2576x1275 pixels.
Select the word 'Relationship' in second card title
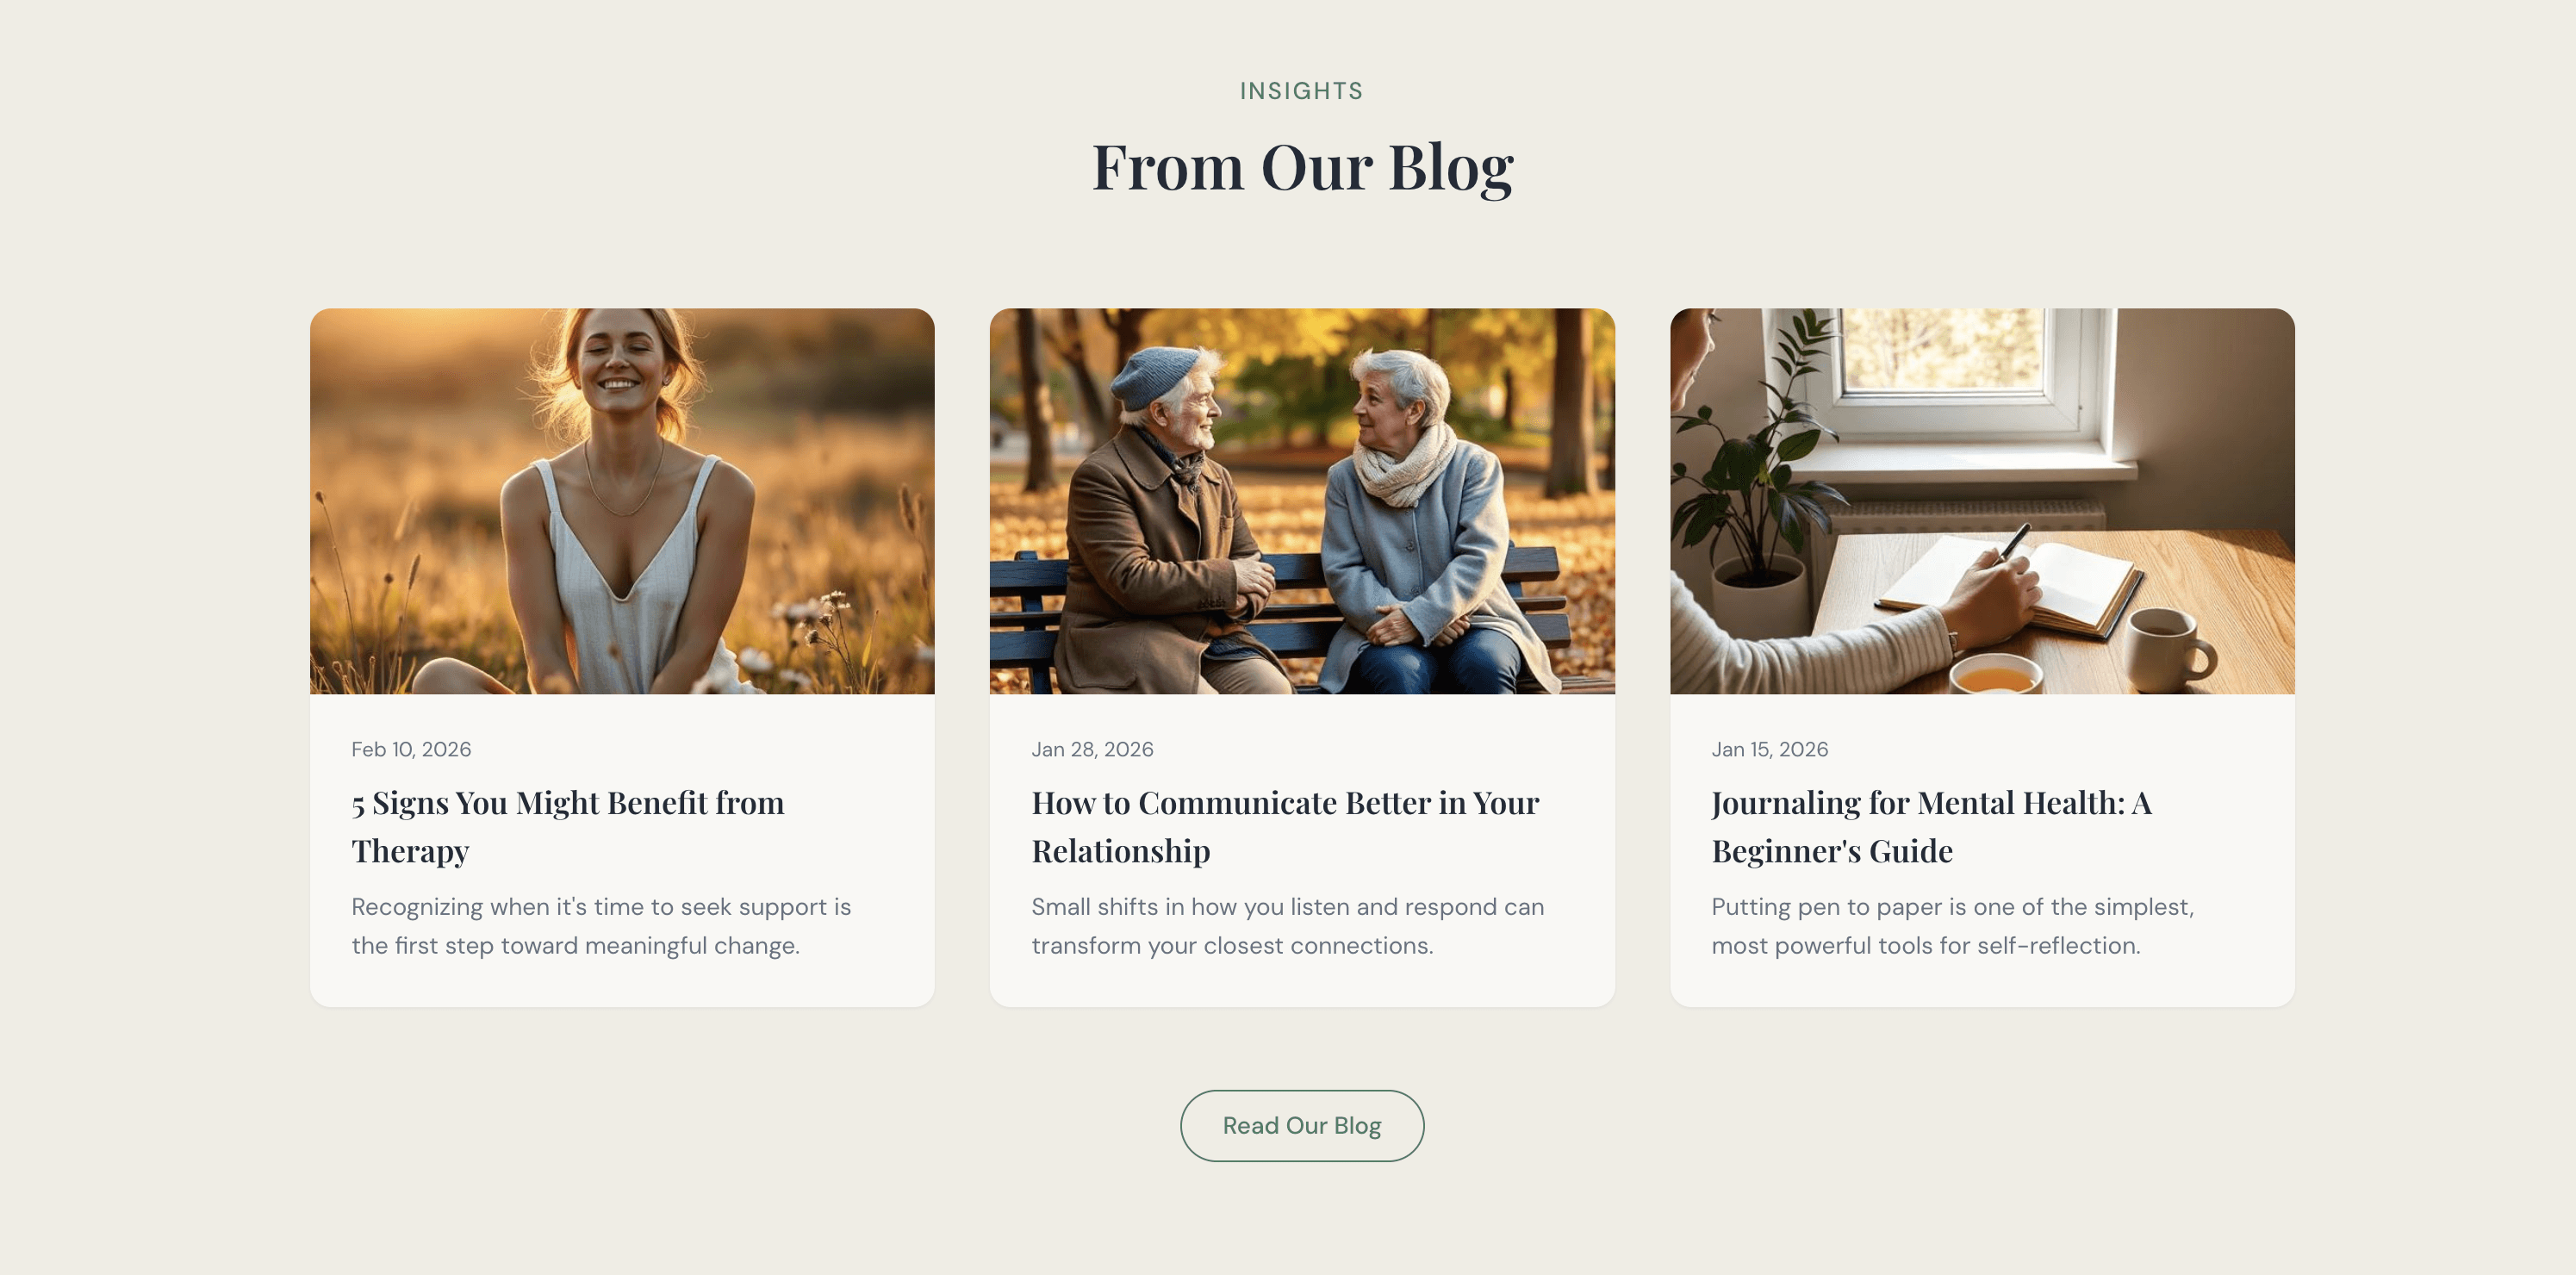[1121, 851]
